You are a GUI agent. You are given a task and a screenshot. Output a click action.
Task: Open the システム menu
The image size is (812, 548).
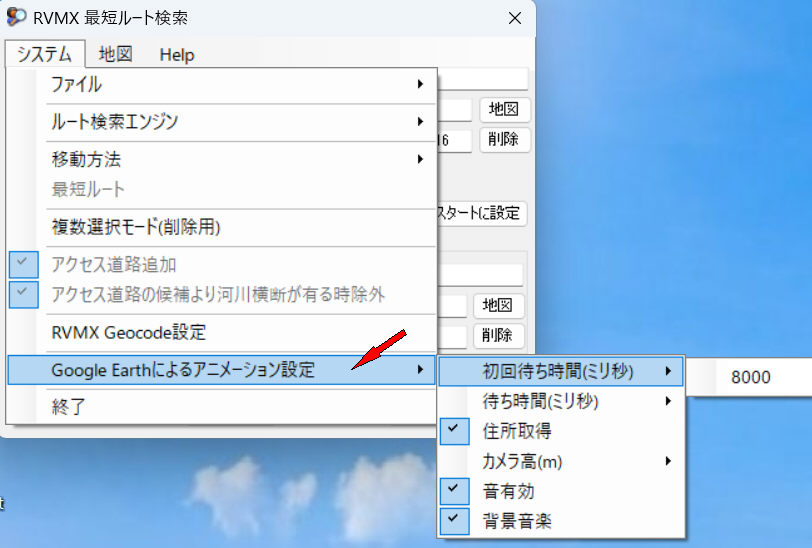click(44, 54)
